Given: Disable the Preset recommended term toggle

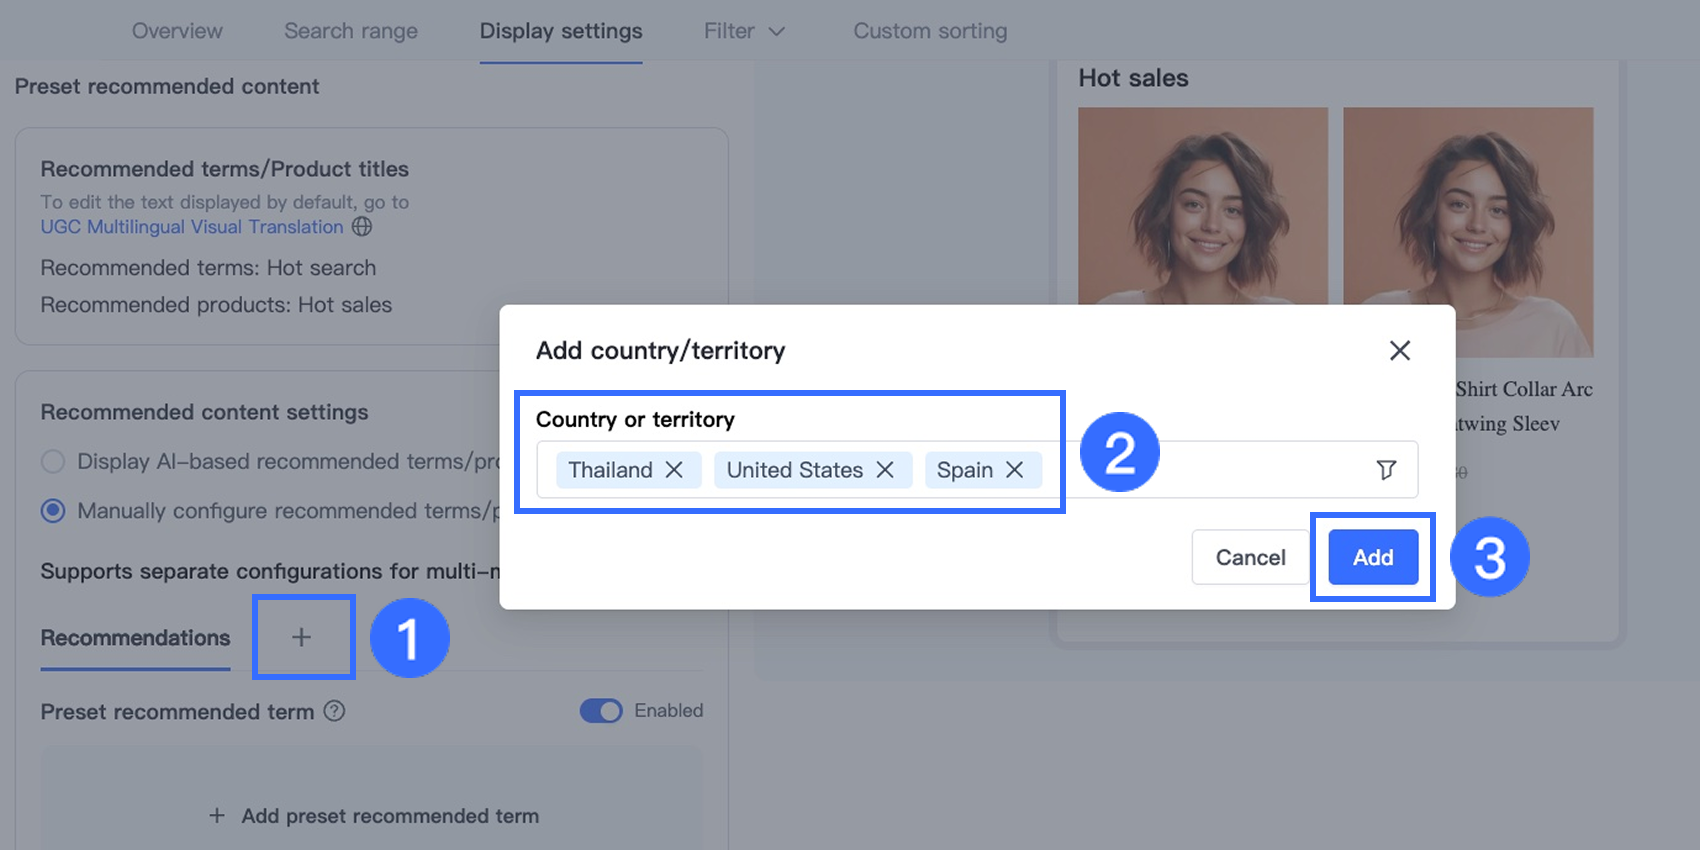Looking at the screenshot, I should [601, 711].
